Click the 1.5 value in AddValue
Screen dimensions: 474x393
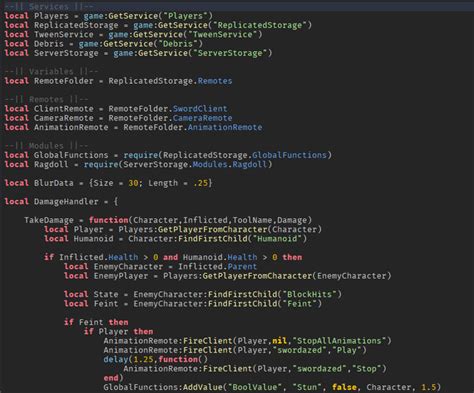(428, 387)
